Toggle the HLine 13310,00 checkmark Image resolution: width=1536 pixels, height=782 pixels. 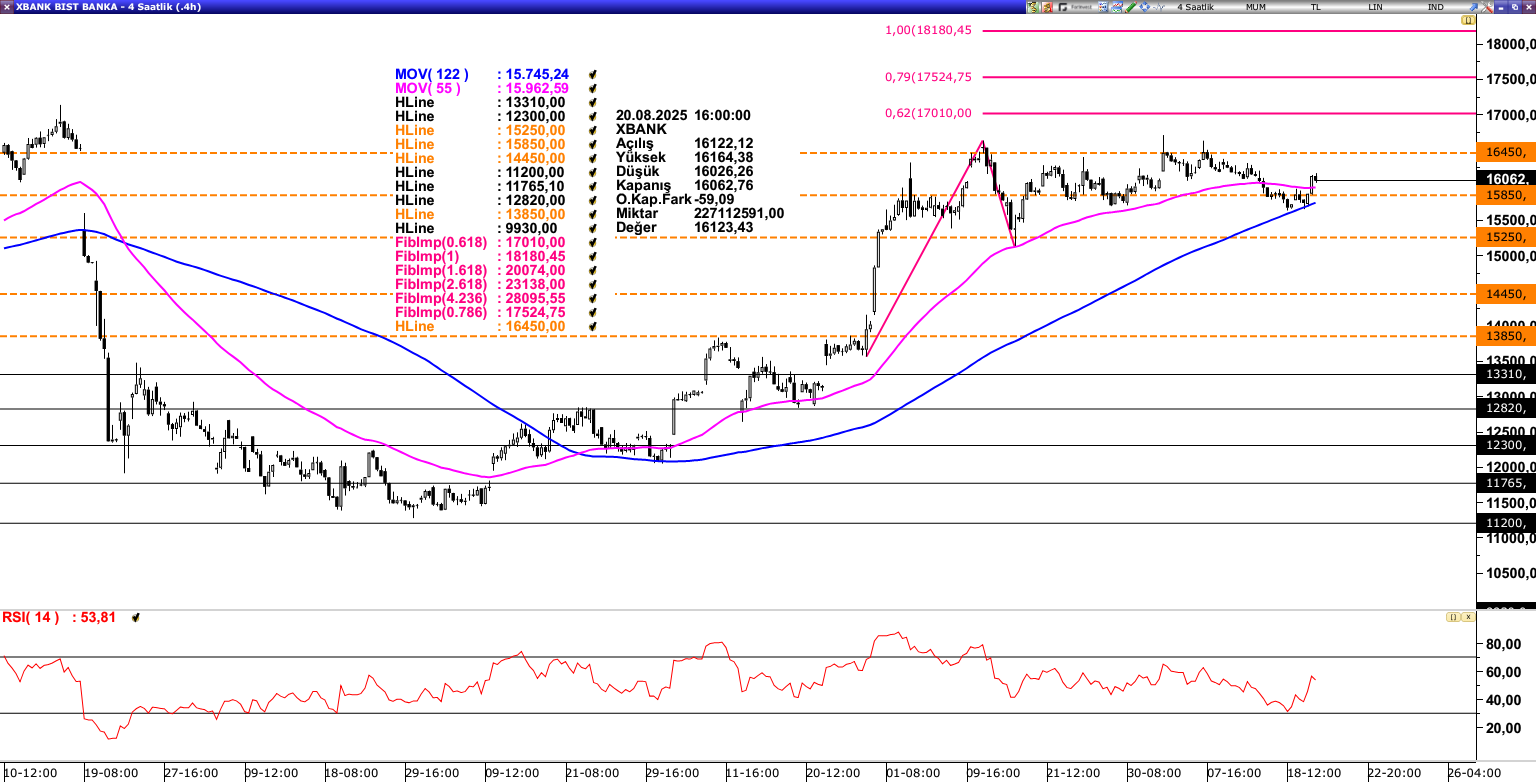(x=593, y=103)
